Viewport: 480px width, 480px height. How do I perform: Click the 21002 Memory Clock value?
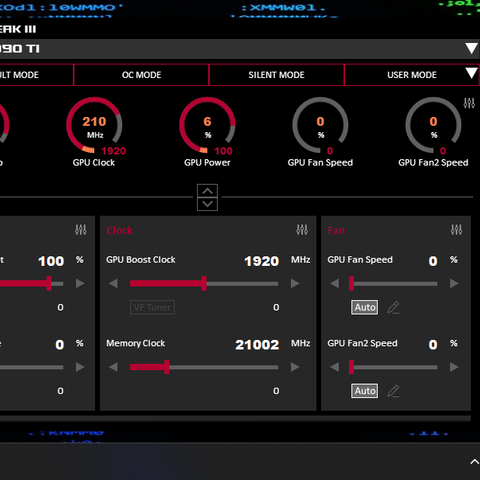[257, 345]
